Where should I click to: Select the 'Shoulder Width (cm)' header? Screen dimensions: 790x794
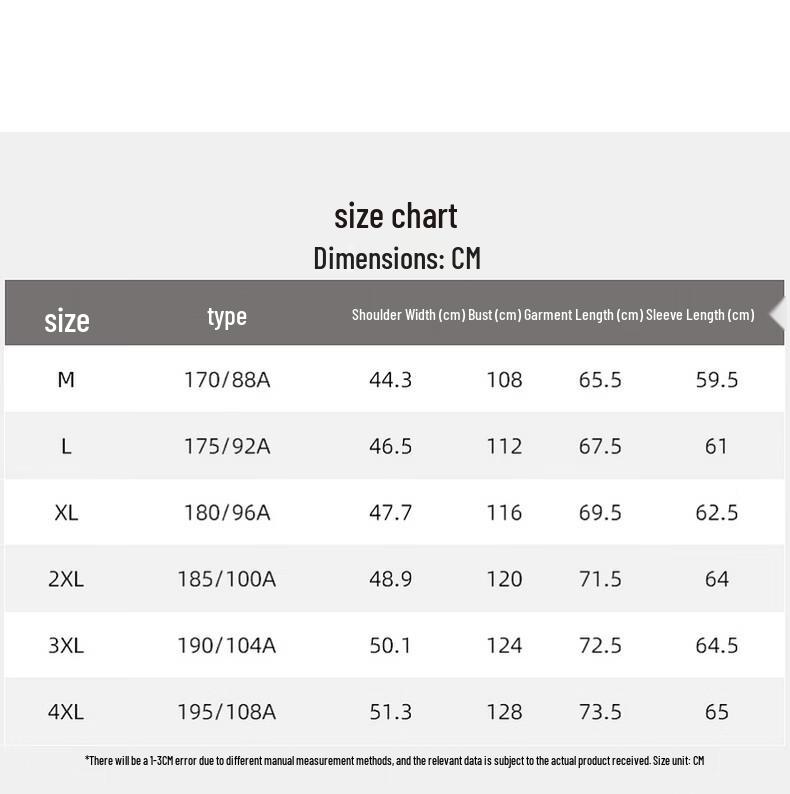point(408,314)
